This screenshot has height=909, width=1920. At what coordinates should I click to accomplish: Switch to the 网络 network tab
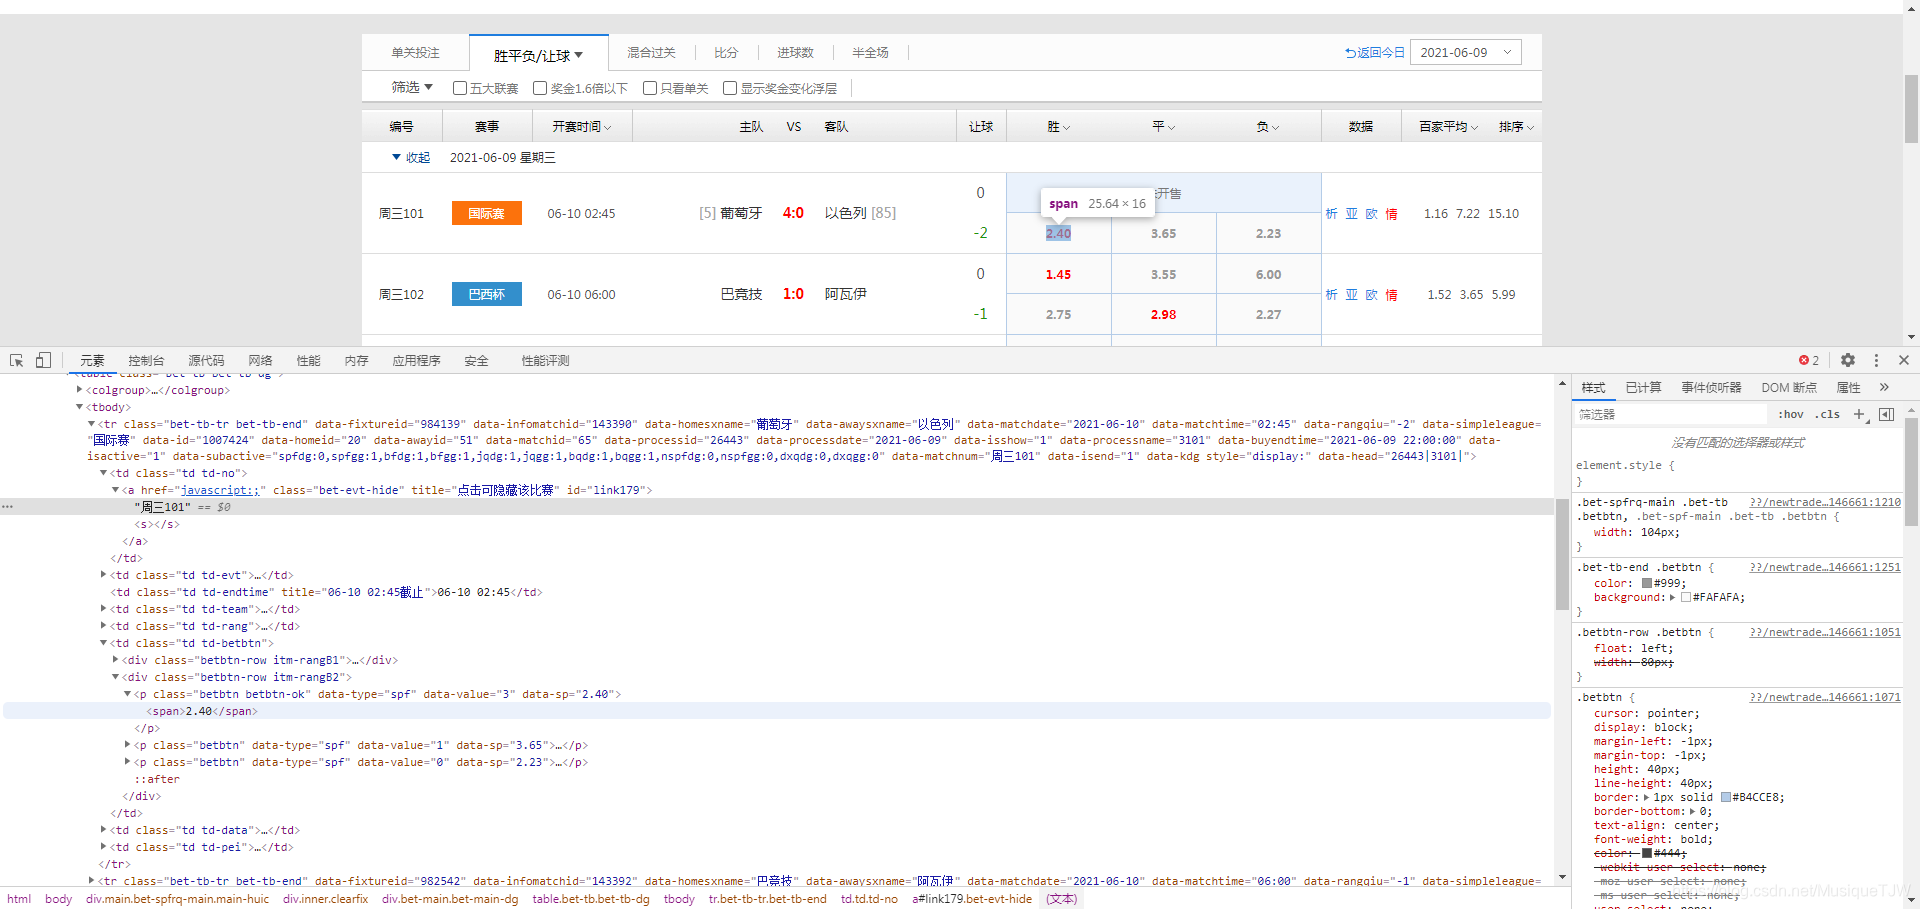coord(260,360)
